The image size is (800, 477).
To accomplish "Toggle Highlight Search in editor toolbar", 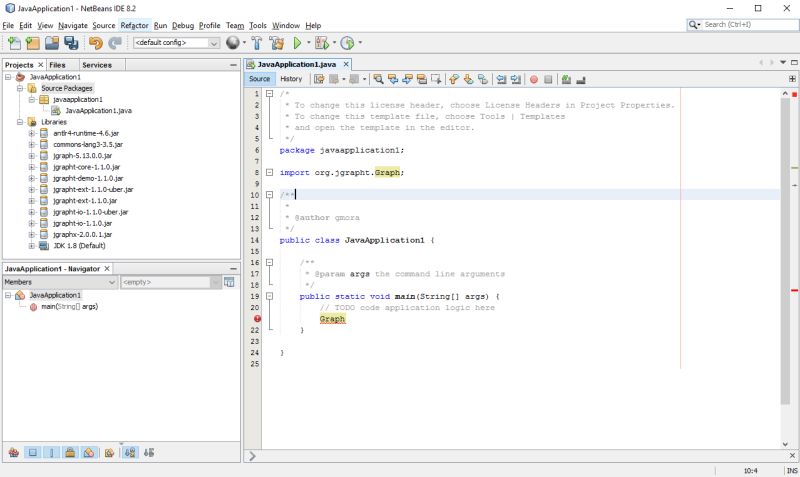I will point(421,79).
